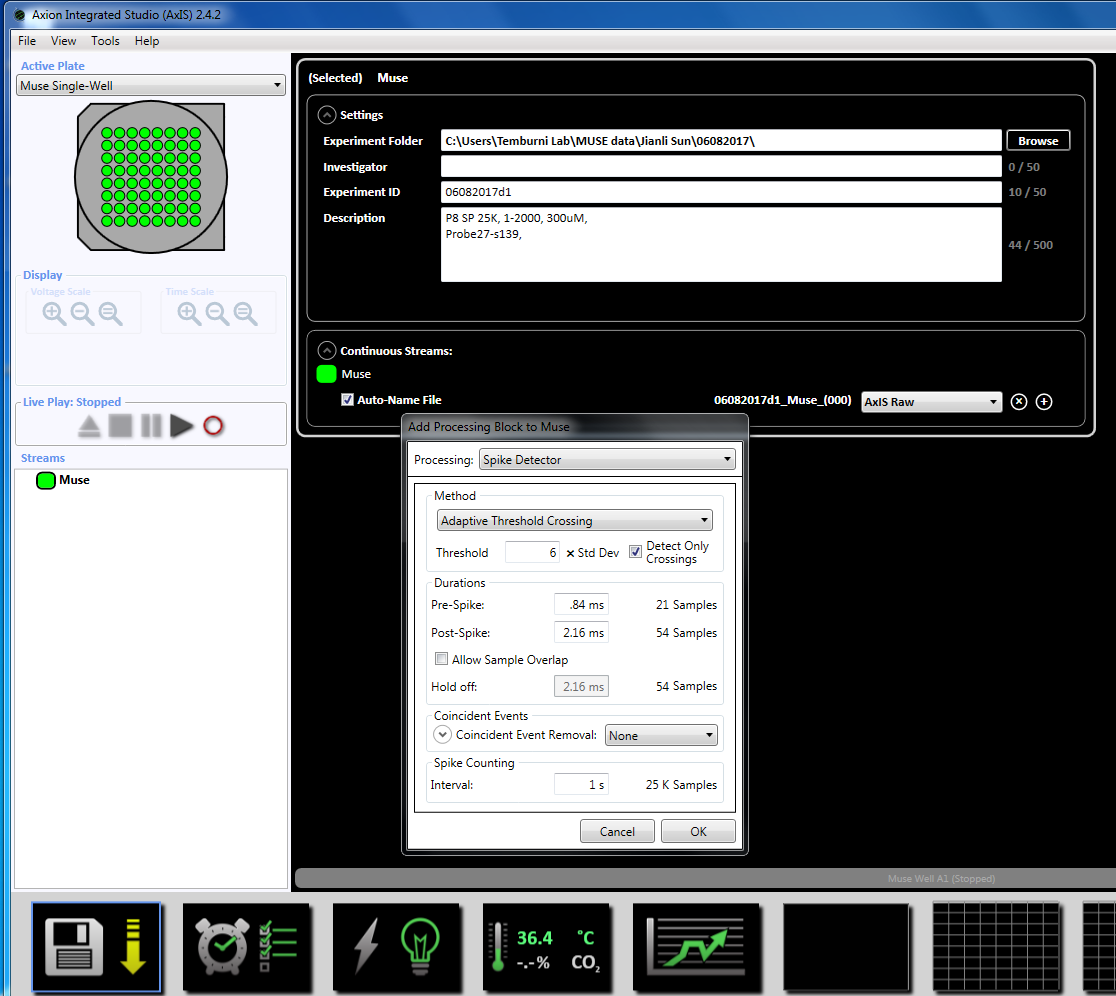Click the X icon beside AxIS Raw
This screenshot has width=1116, height=996.
[x=1019, y=402]
